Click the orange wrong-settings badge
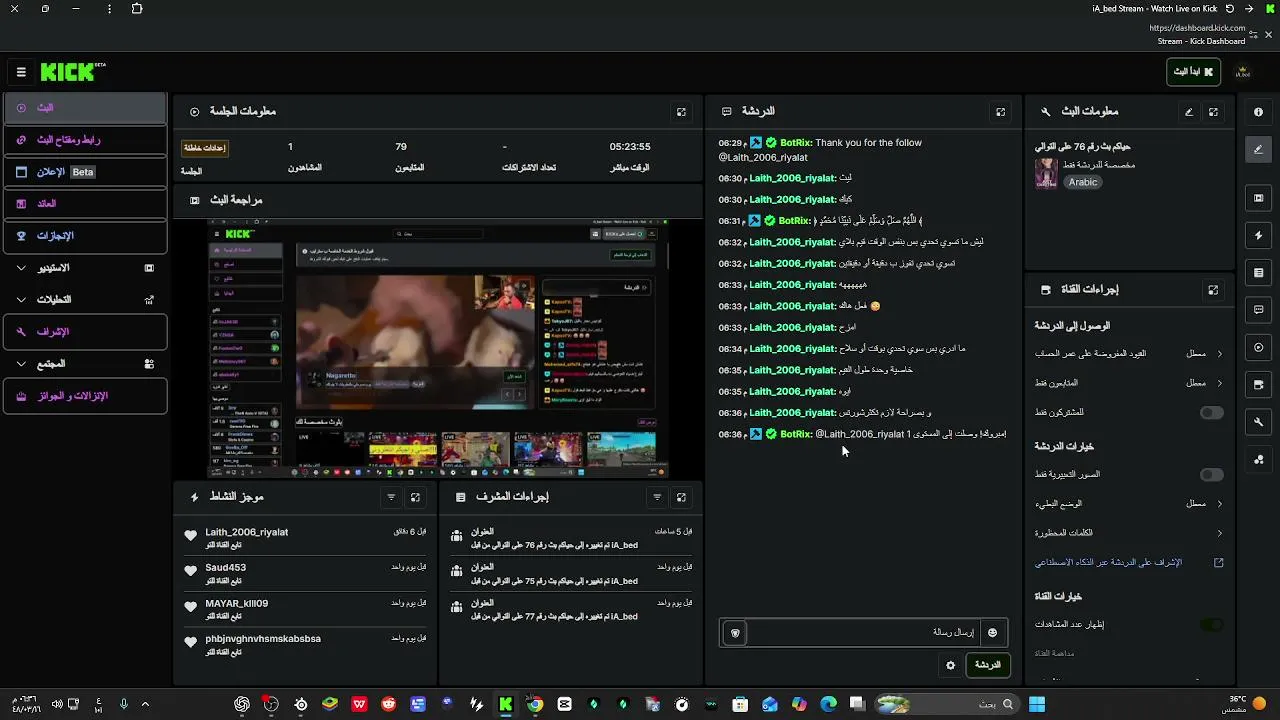 pyautogui.click(x=204, y=148)
